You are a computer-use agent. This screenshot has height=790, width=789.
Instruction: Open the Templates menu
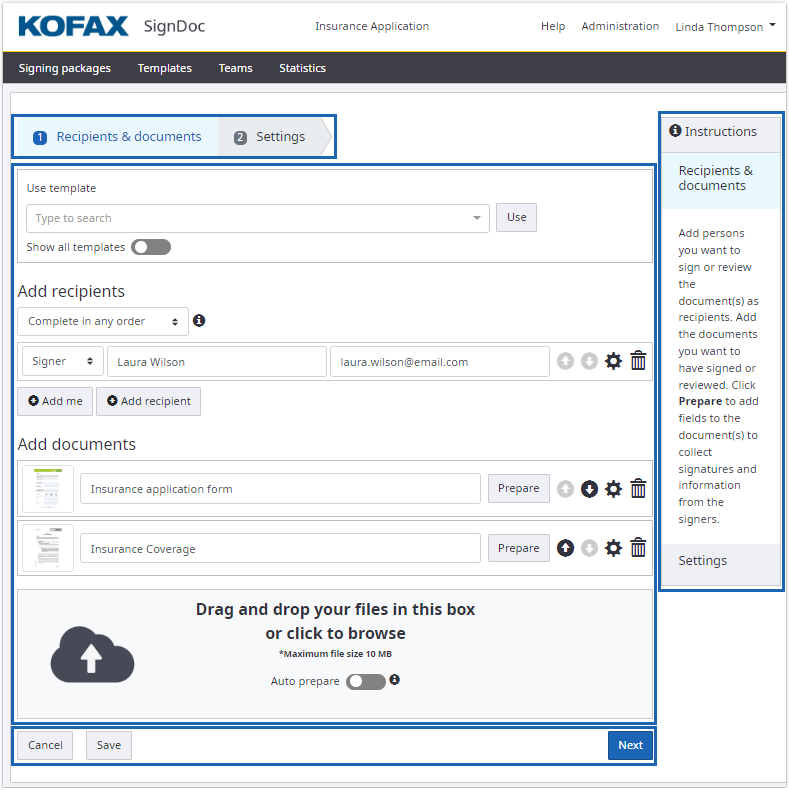[x=165, y=68]
